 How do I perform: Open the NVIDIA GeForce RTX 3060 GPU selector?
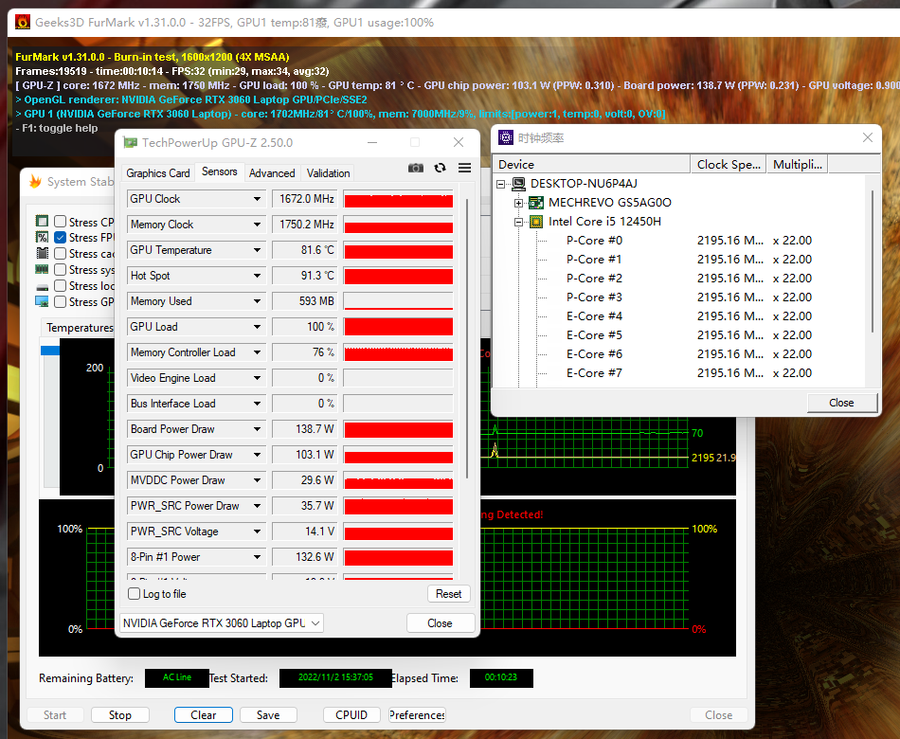click(x=221, y=623)
